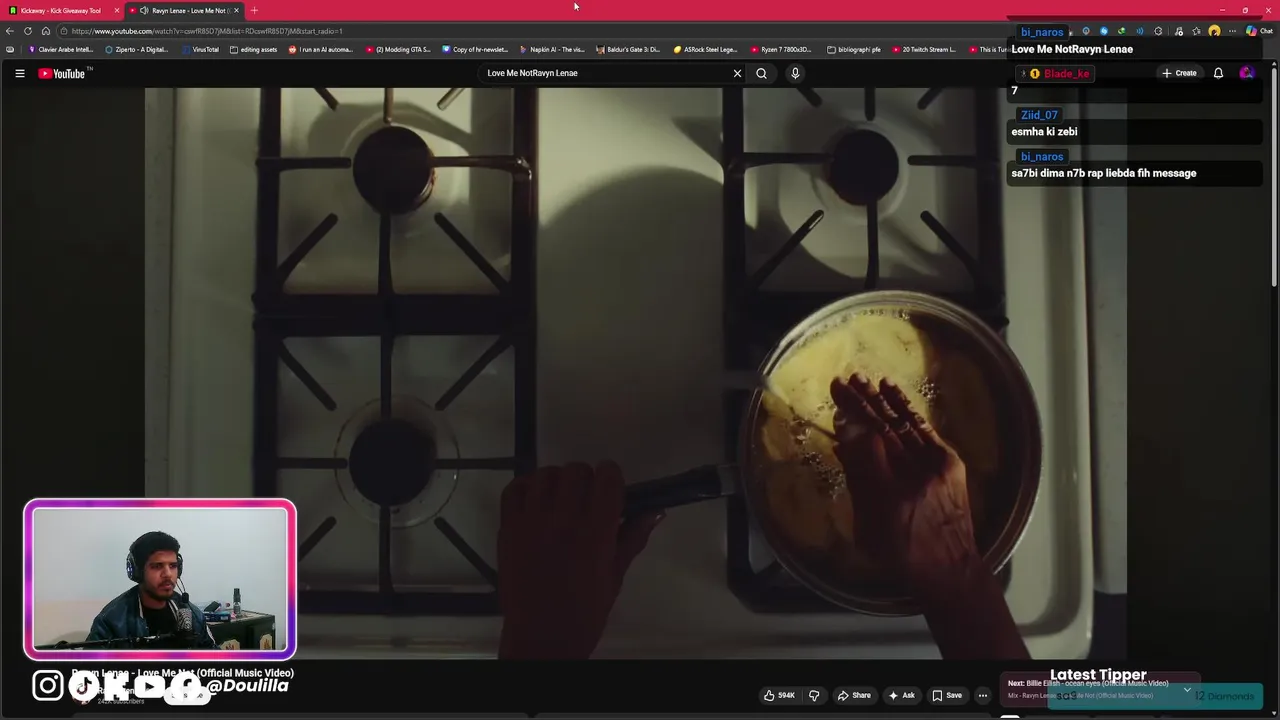
Task: Open the YouTube hamburger guide menu
Action: point(19,73)
